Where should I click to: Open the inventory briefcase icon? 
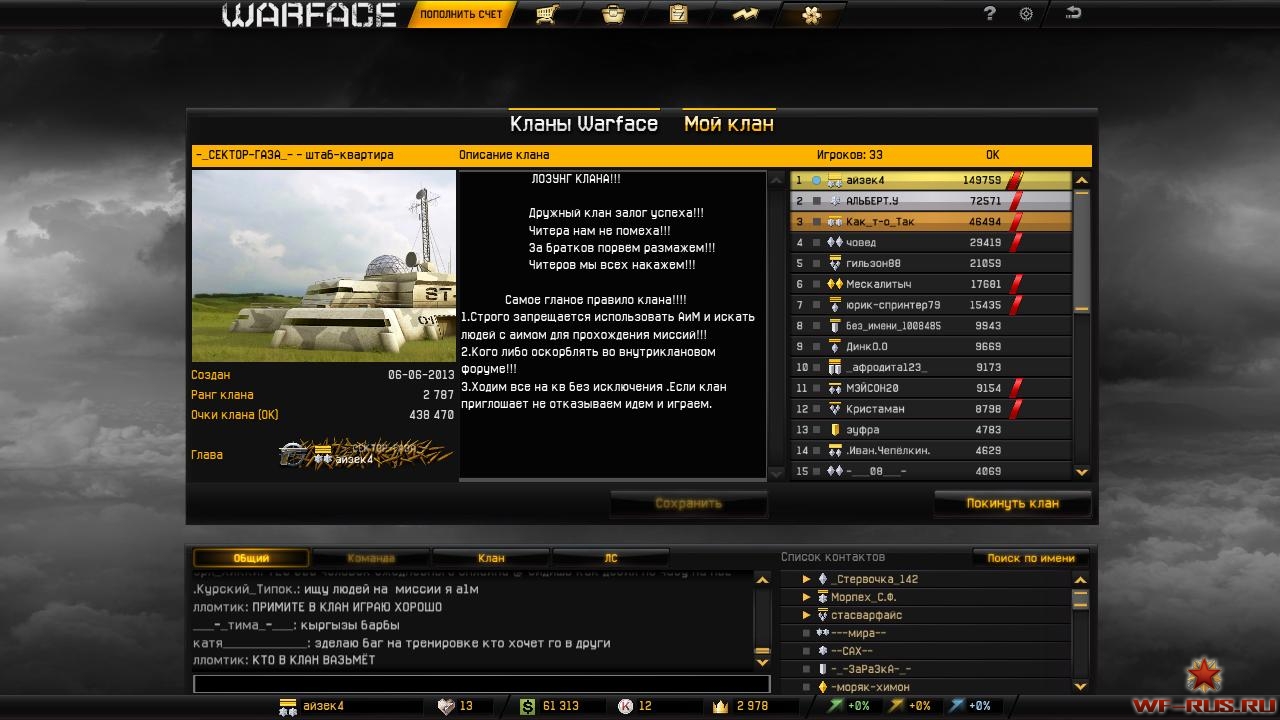point(613,14)
